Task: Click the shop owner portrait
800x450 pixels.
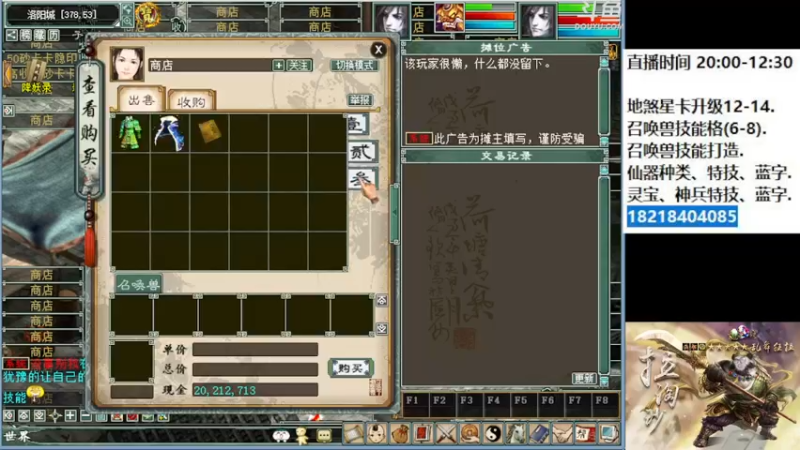Action: (x=127, y=64)
